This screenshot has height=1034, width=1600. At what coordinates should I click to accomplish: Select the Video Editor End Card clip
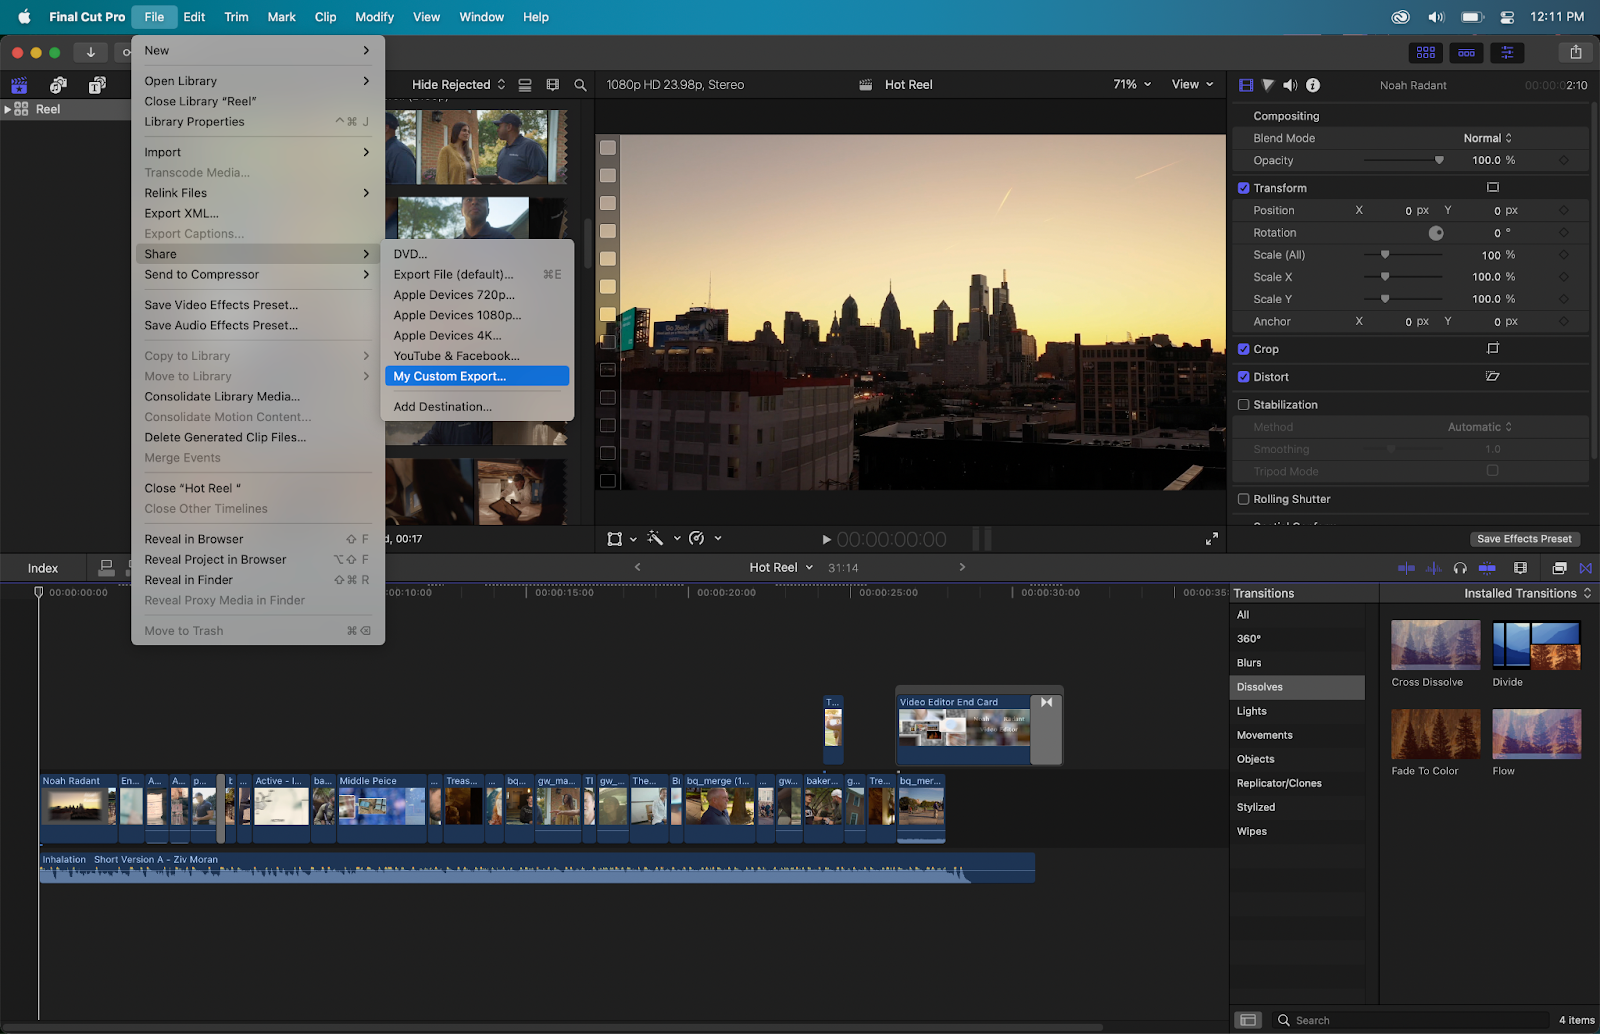pyautogui.click(x=965, y=730)
